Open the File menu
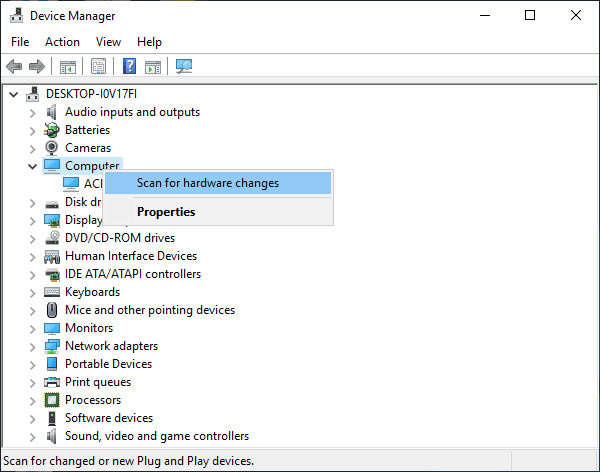600x472 pixels. (20, 42)
